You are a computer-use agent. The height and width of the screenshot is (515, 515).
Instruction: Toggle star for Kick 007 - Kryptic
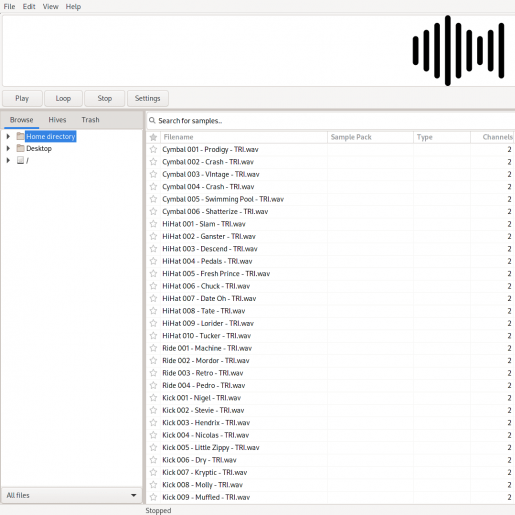tap(153, 472)
